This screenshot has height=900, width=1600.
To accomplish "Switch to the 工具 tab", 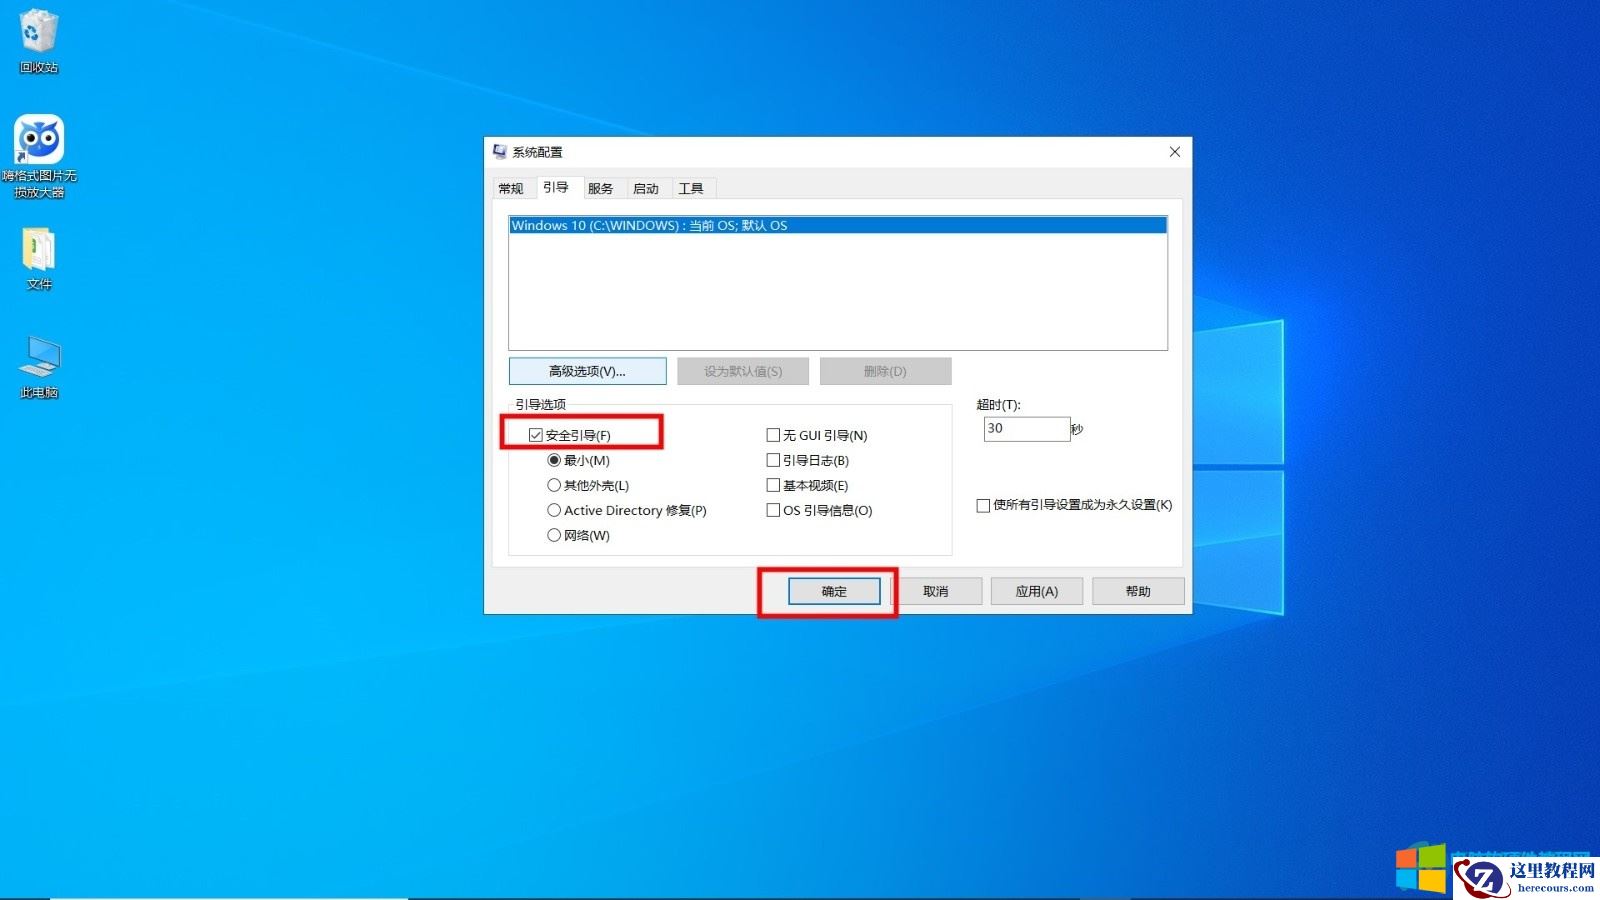I will [691, 188].
